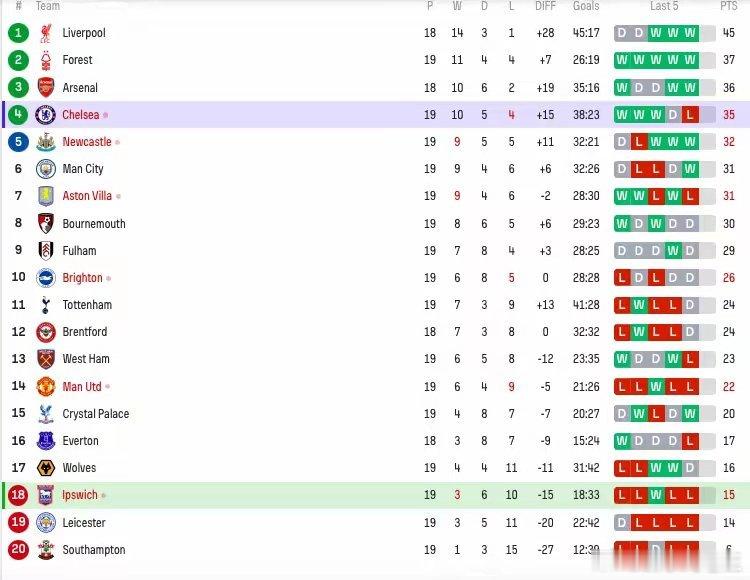The width and height of the screenshot is (750, 580).
Task: Click the Liverpool club crest
Action: point(46,33)
